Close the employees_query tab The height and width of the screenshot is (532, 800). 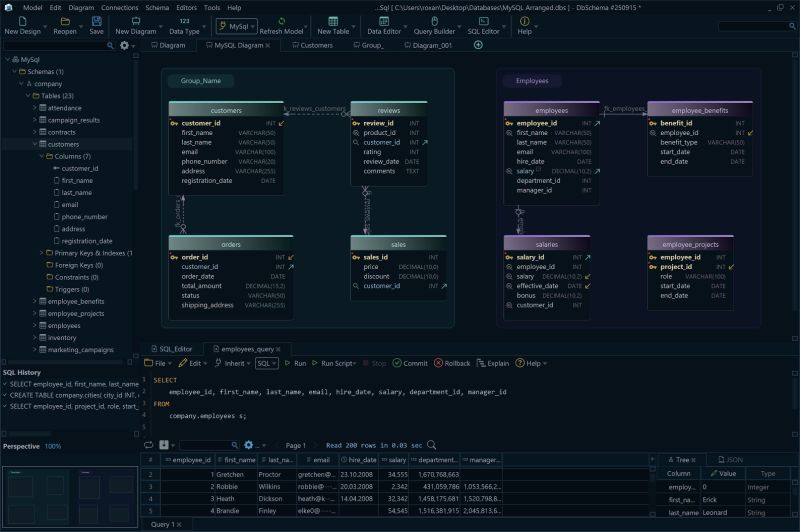point(278,349)
